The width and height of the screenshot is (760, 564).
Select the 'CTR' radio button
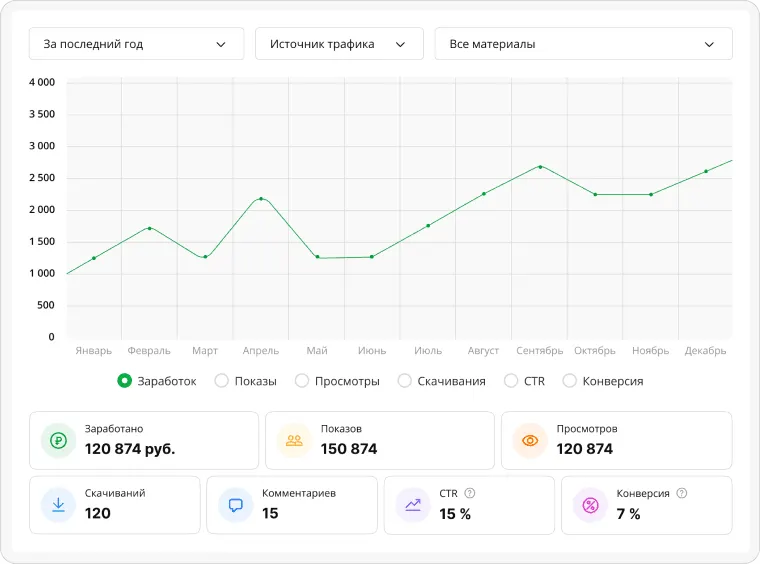(x=511, y=381)
